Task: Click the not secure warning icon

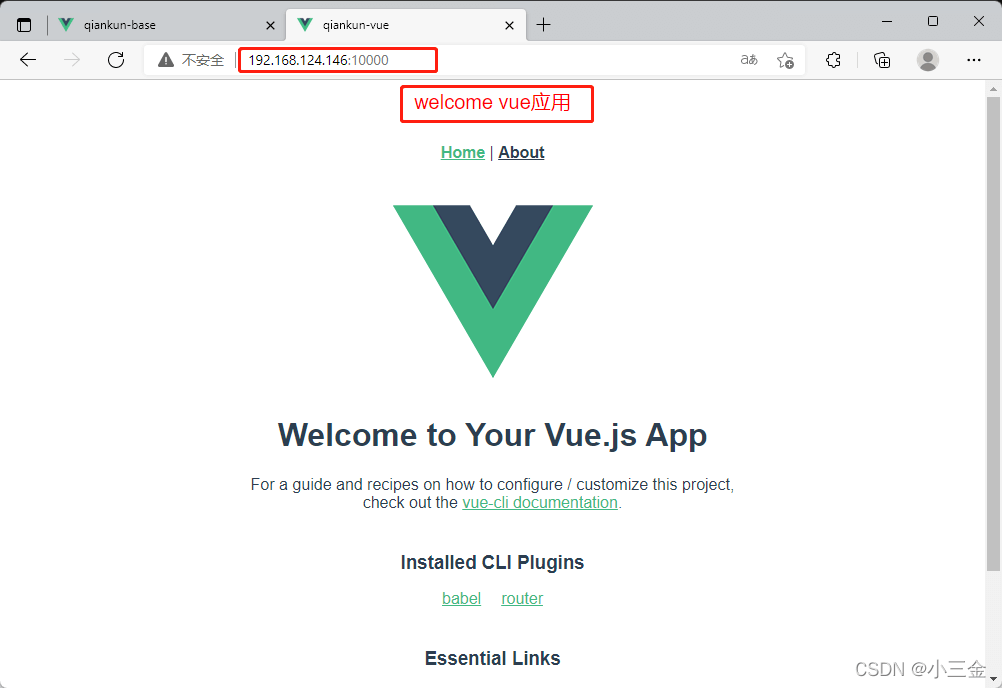Action: pyautogui.click(x=166, y=60)
